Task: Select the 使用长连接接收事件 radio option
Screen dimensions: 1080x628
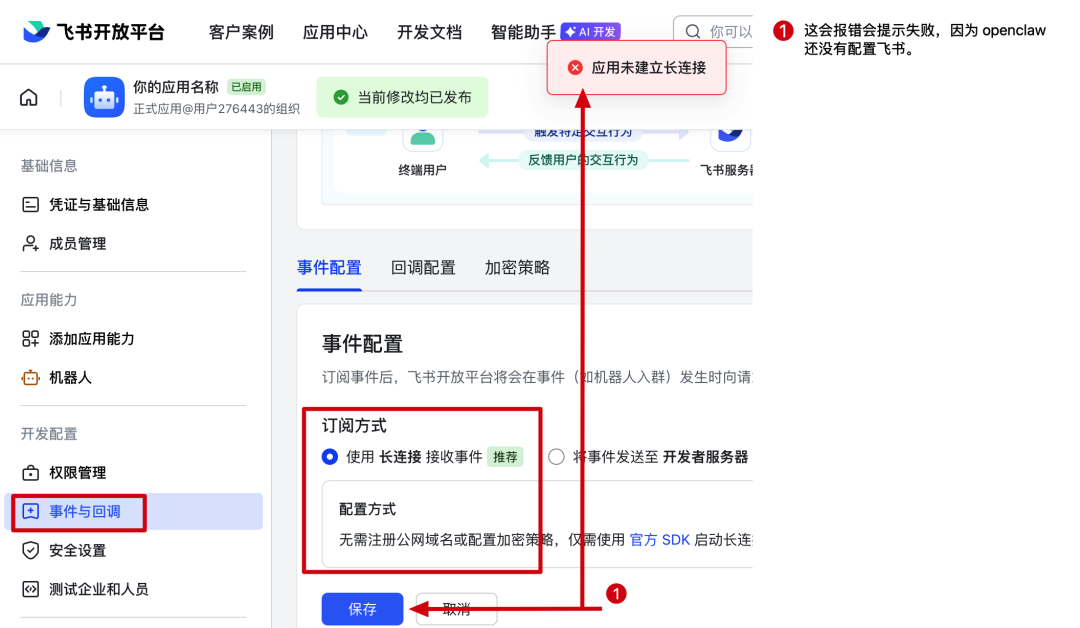Action: click(x=330, y=457)
